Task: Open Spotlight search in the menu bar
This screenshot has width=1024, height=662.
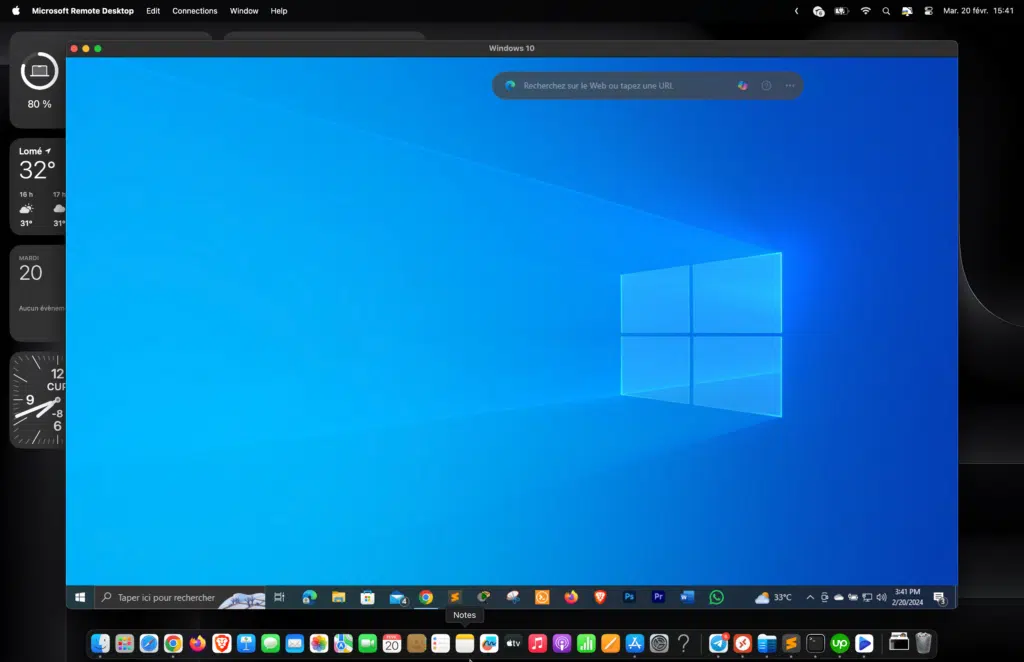Action: coord(886,11)
